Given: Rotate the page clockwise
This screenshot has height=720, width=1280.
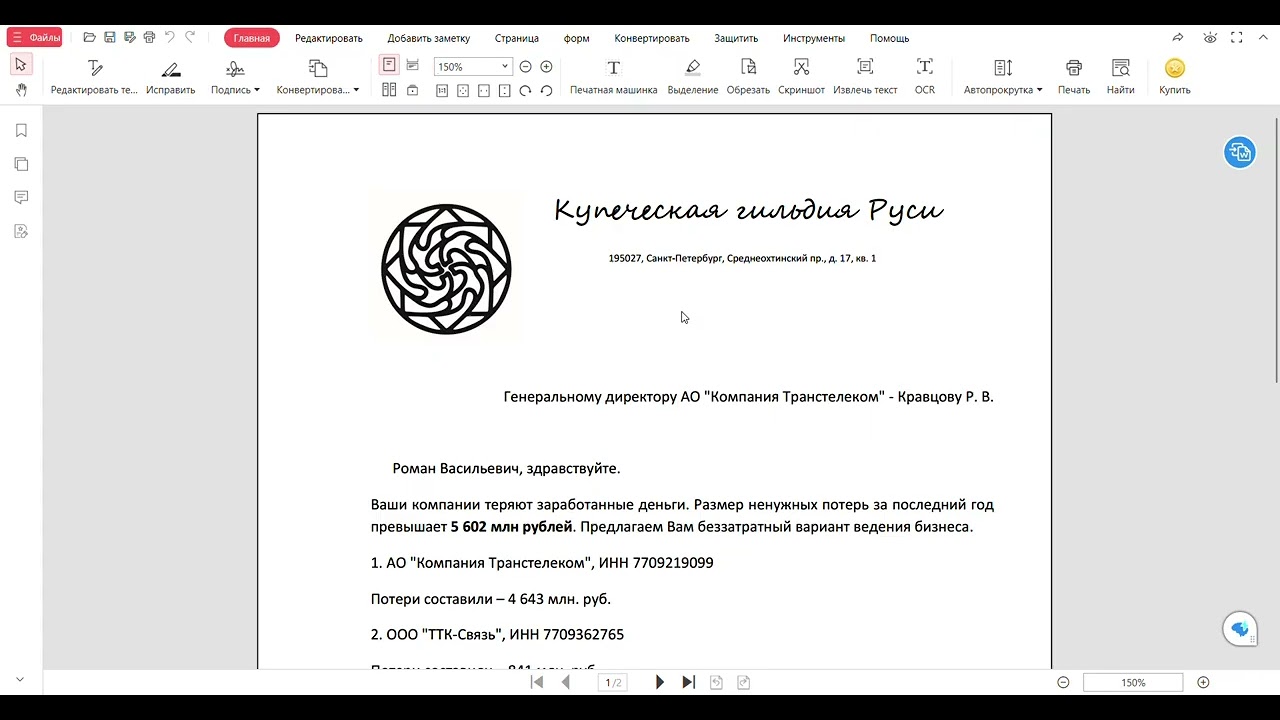Looking at the screenshot, I should [525, 90].
